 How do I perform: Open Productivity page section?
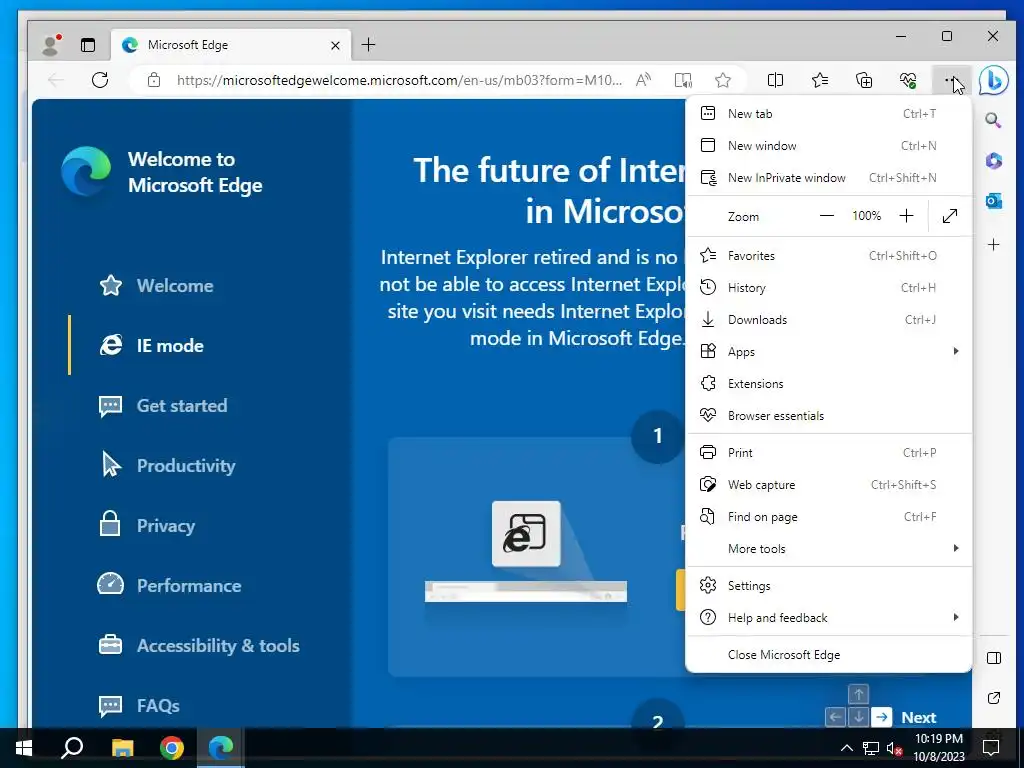pos(167,466)
